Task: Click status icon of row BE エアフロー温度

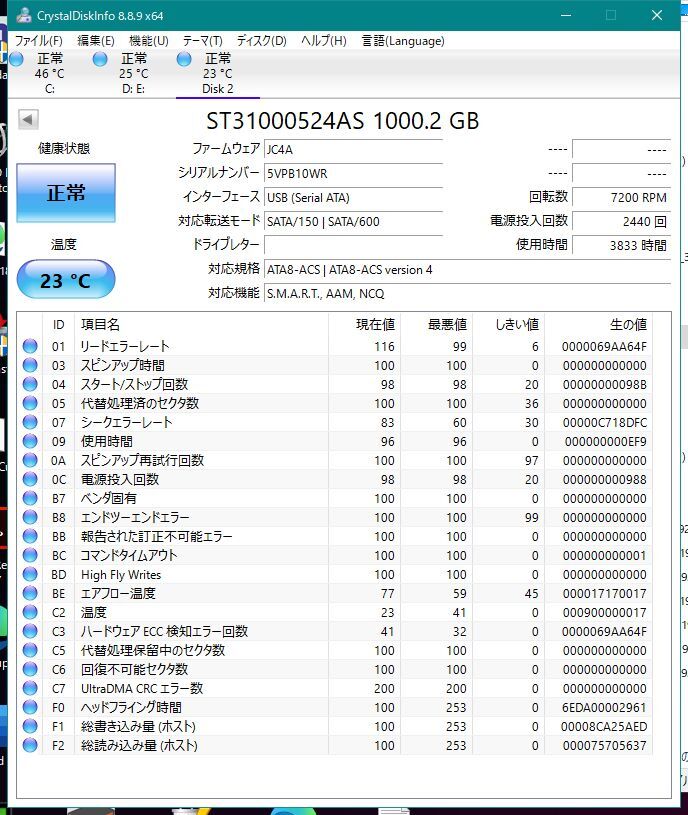Action: click(30, 593)
